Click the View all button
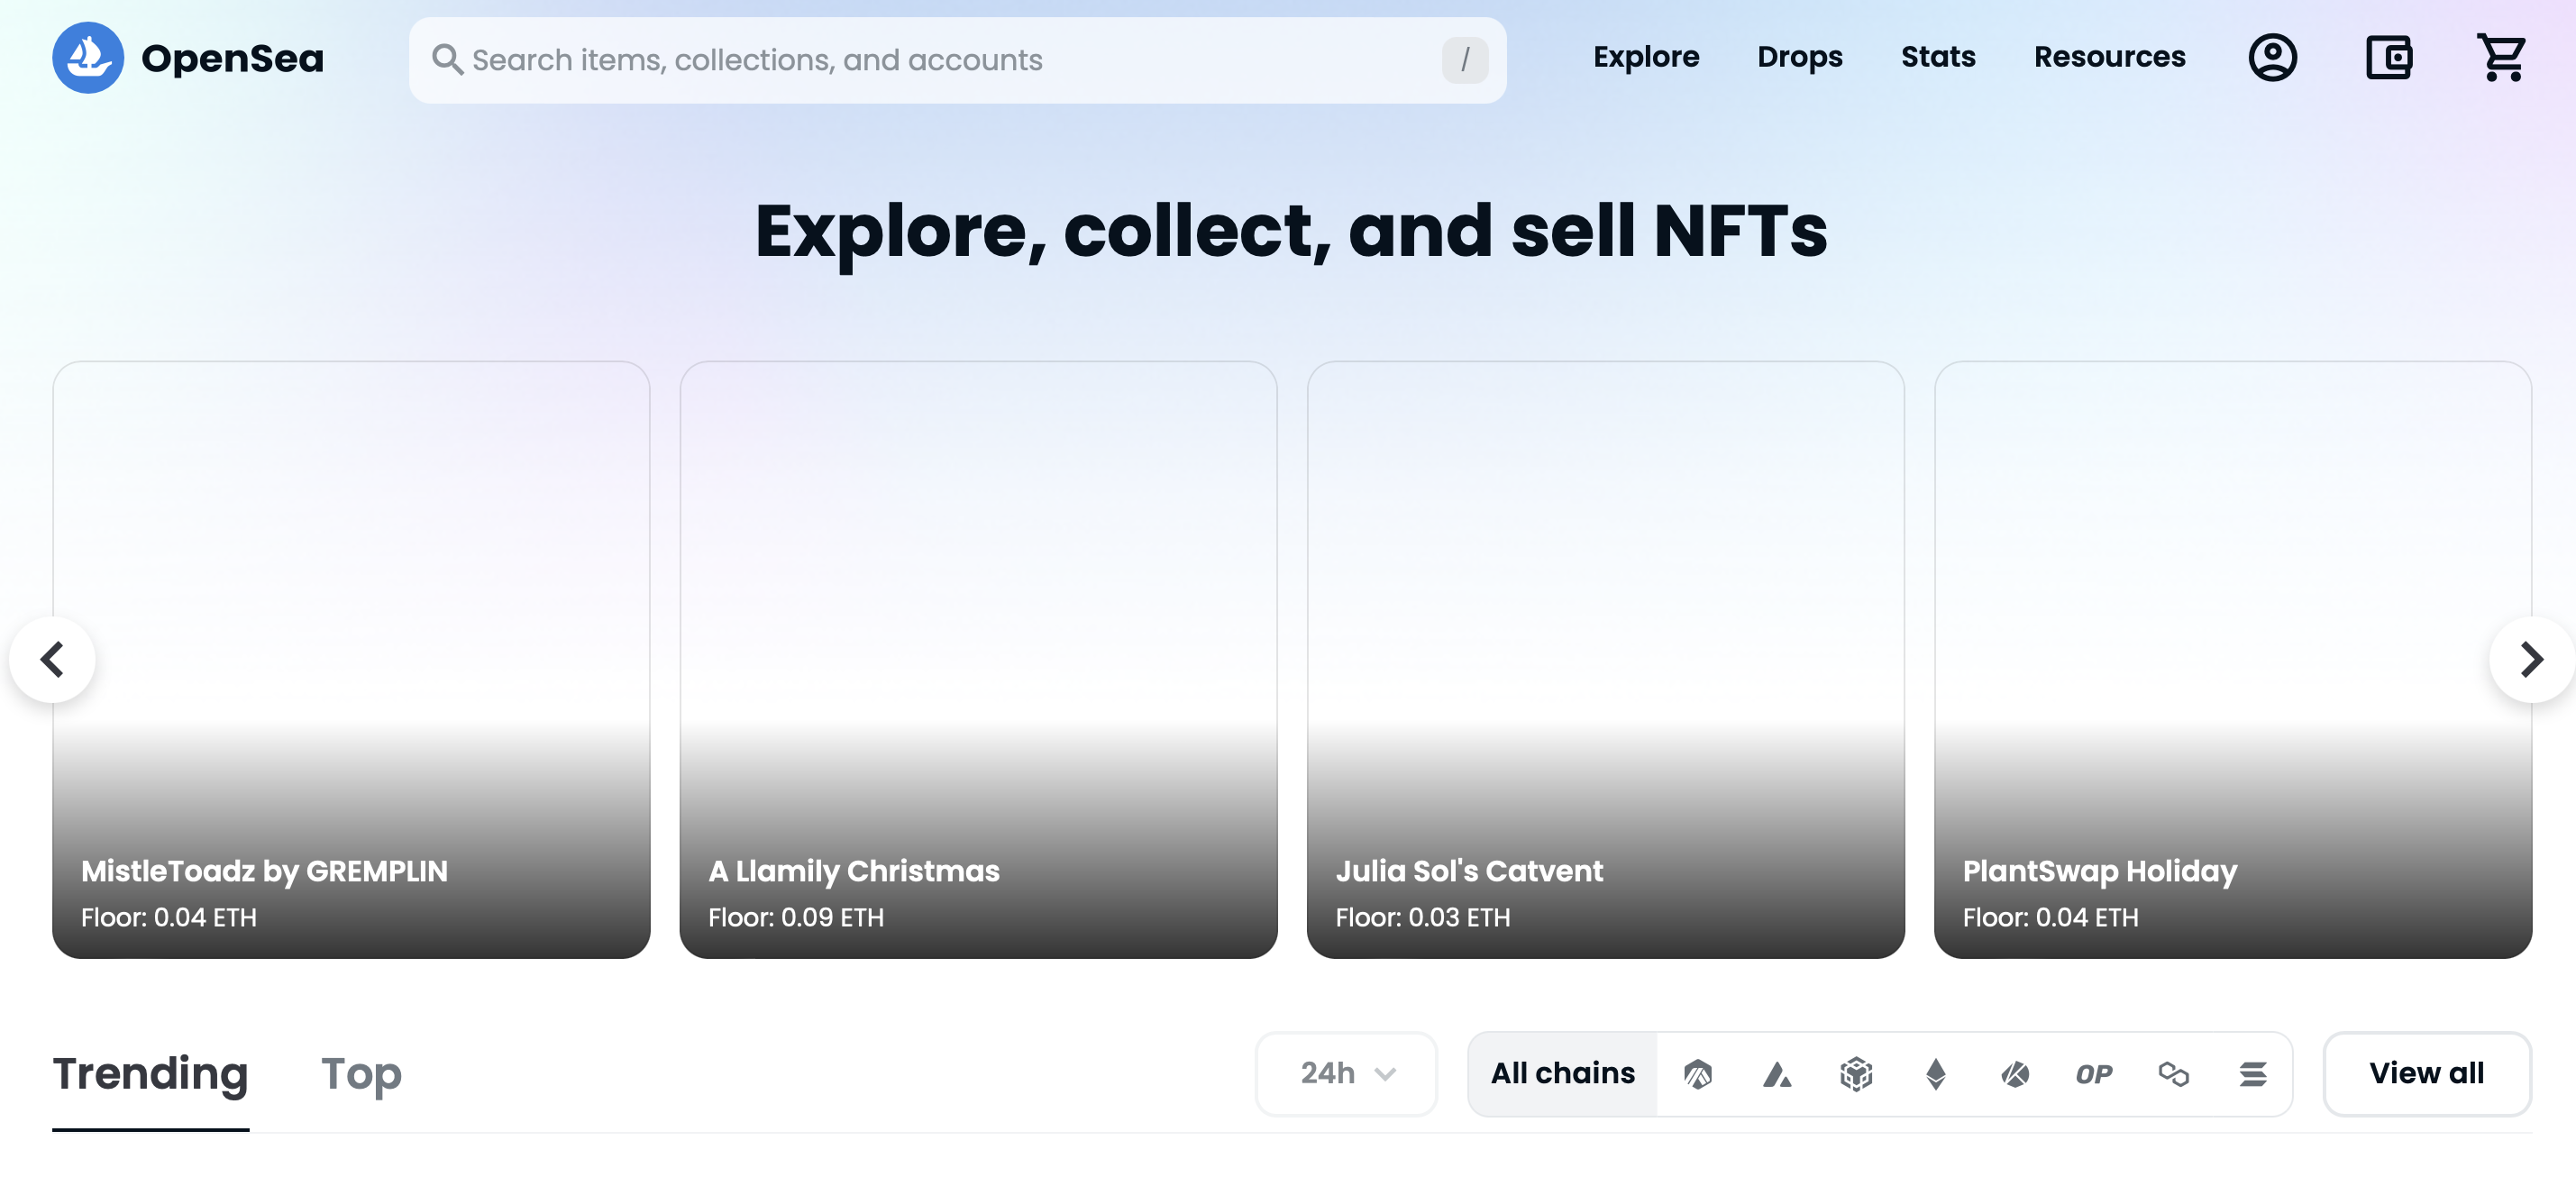2576x1177 pixels. click(x=2426, y=1074)
